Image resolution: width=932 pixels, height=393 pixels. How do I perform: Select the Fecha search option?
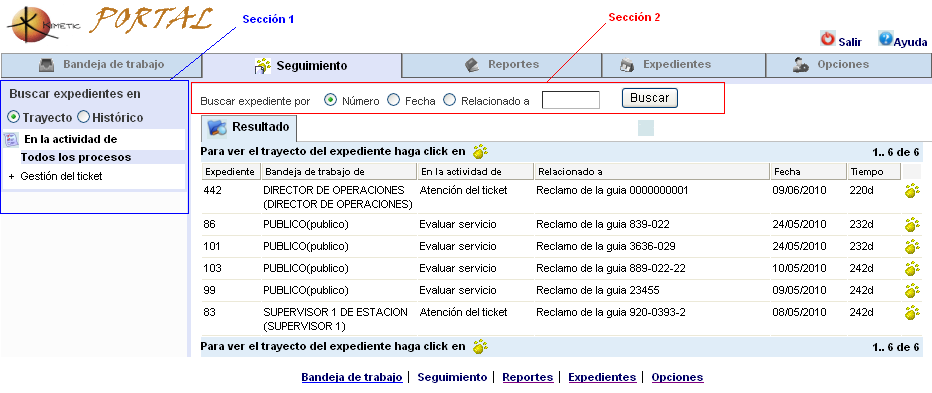[x=393, y=100]
